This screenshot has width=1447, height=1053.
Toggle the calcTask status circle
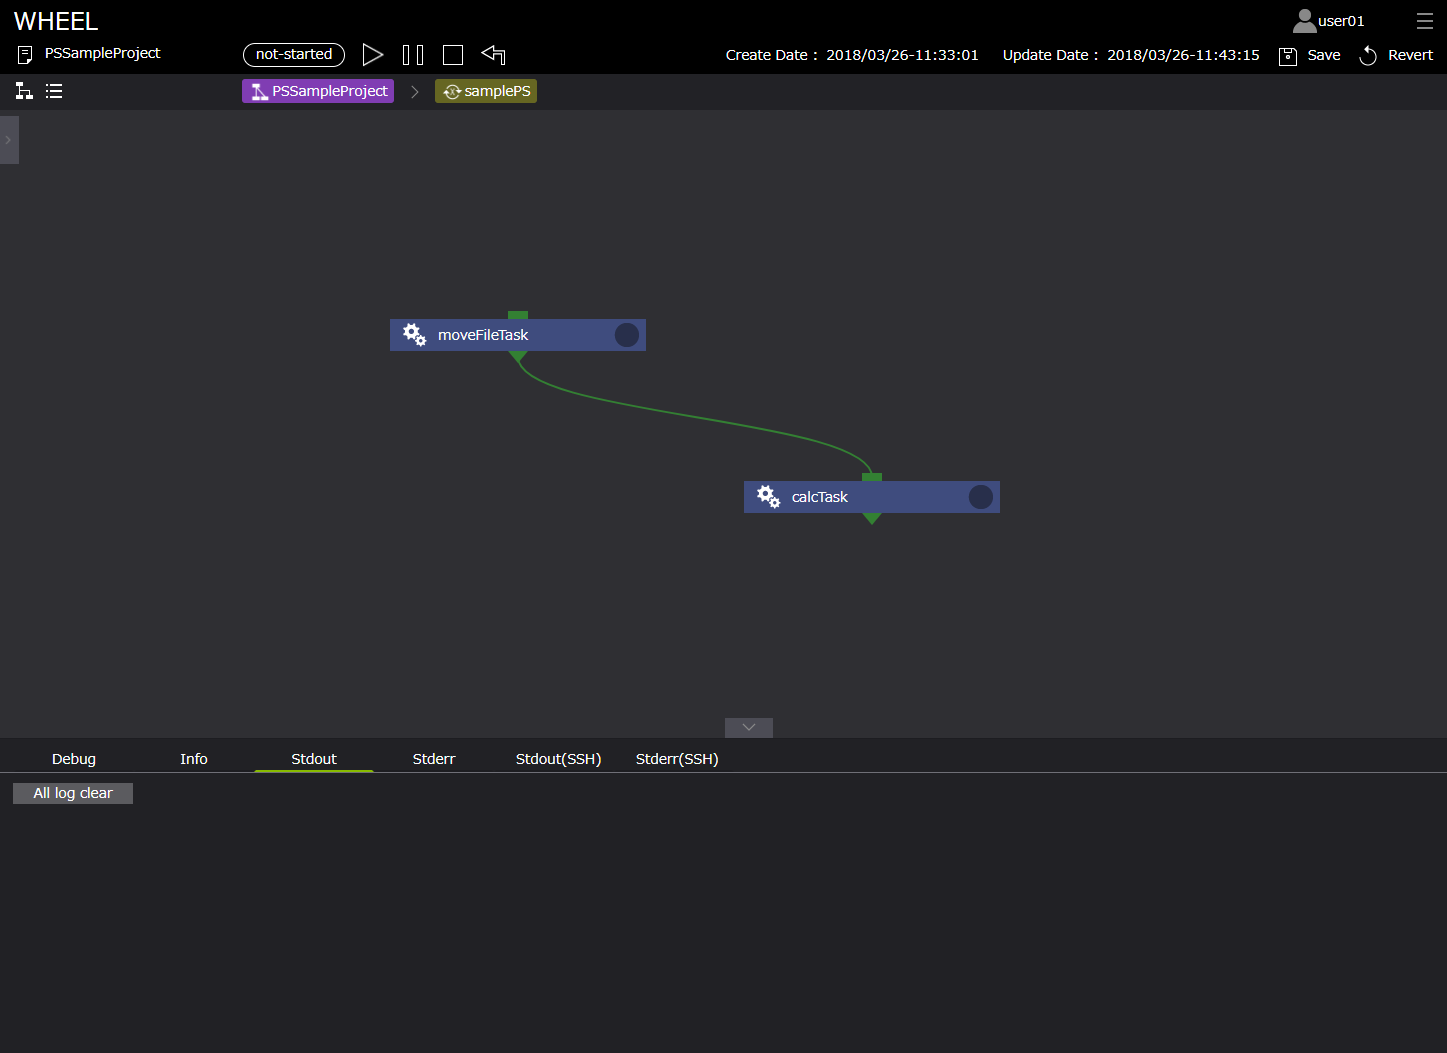[x=981, y=497]
